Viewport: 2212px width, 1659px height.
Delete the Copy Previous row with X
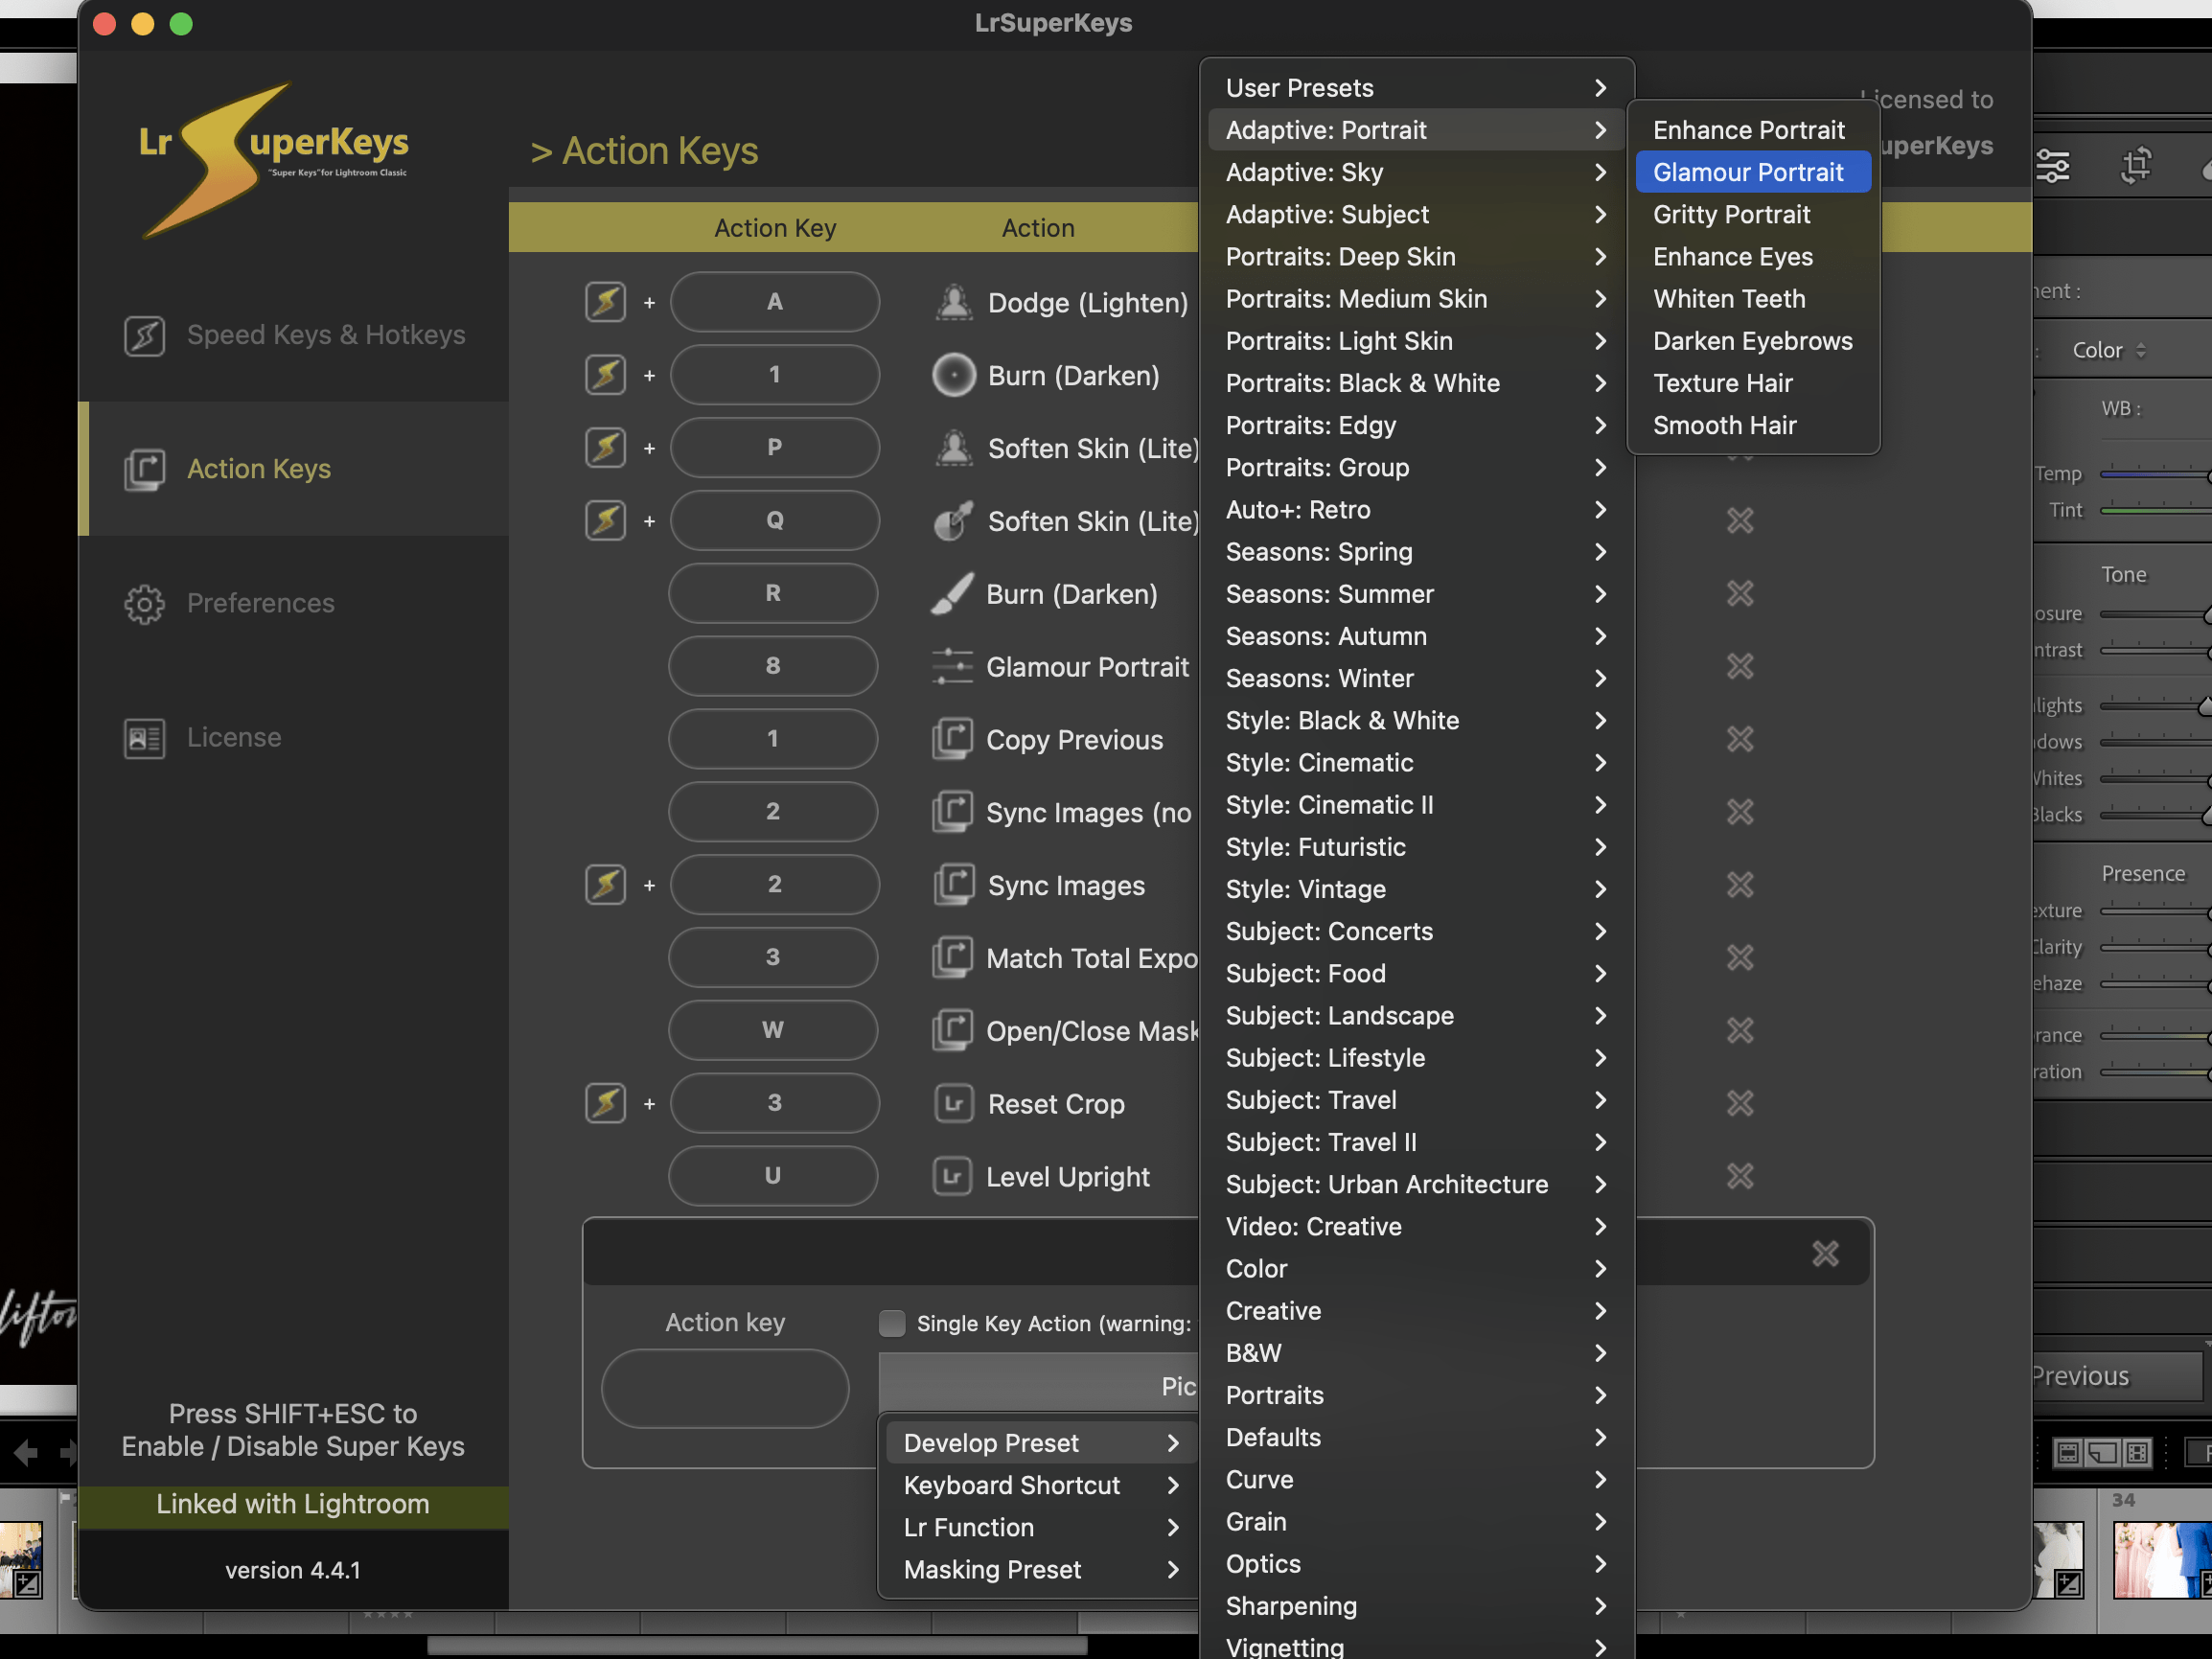point(1740,739)
